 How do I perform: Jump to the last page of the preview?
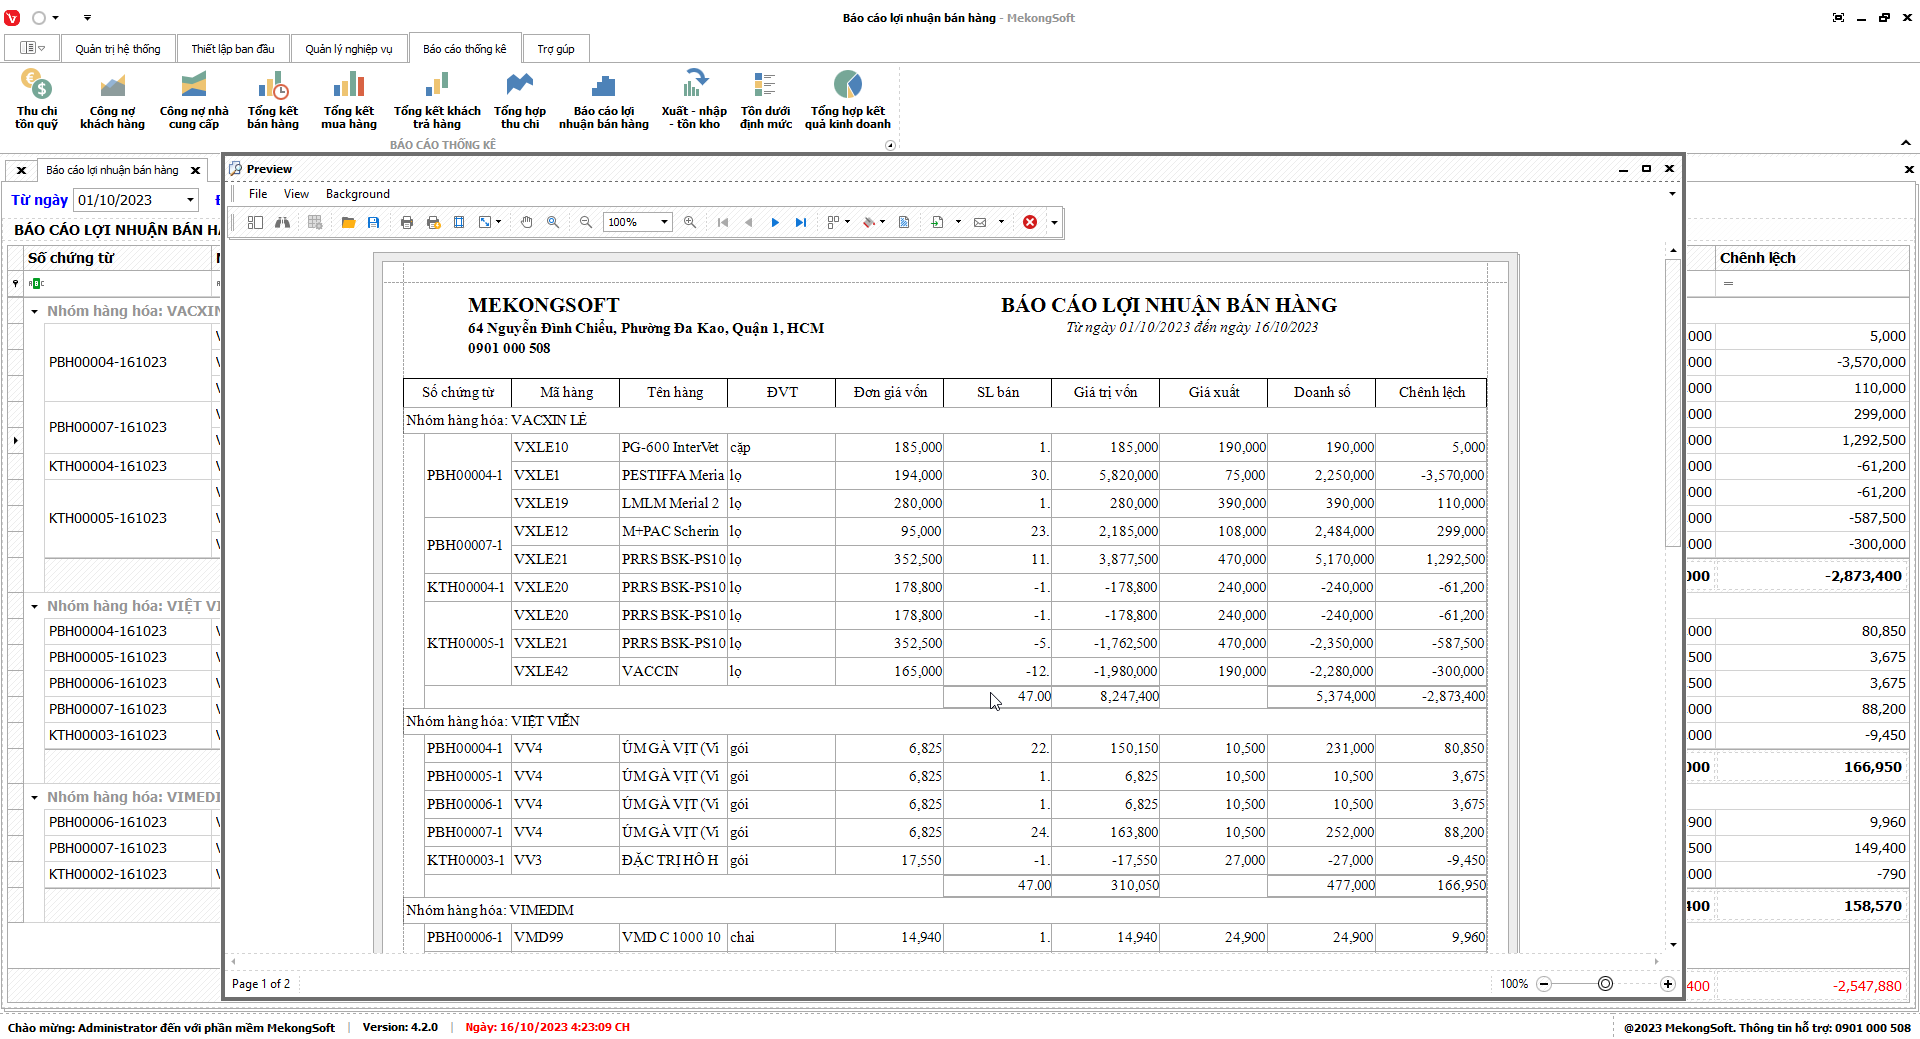click(801, 222)
